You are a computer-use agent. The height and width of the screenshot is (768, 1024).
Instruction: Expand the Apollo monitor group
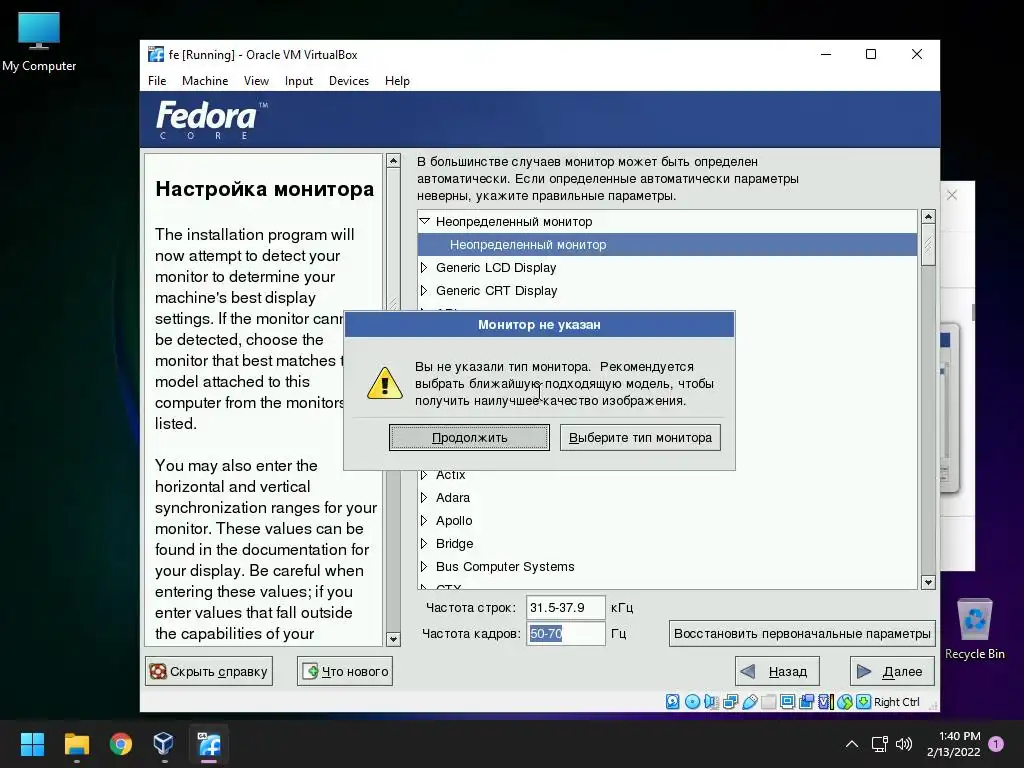pyautogui.click(x=424, y=520)
